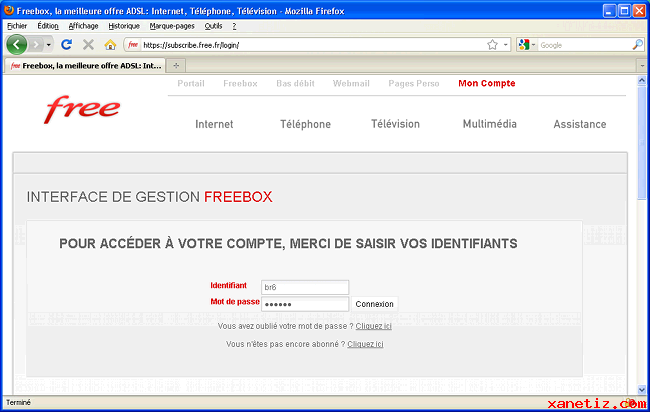Viewport: 650px width, 412px height.
Task: Click the free logo
Action: [82, 109]
